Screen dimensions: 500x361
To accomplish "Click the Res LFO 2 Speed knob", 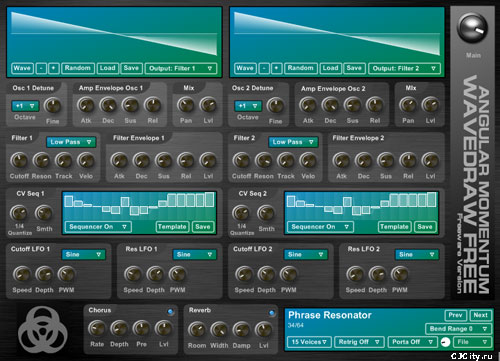I will (355, 275).
